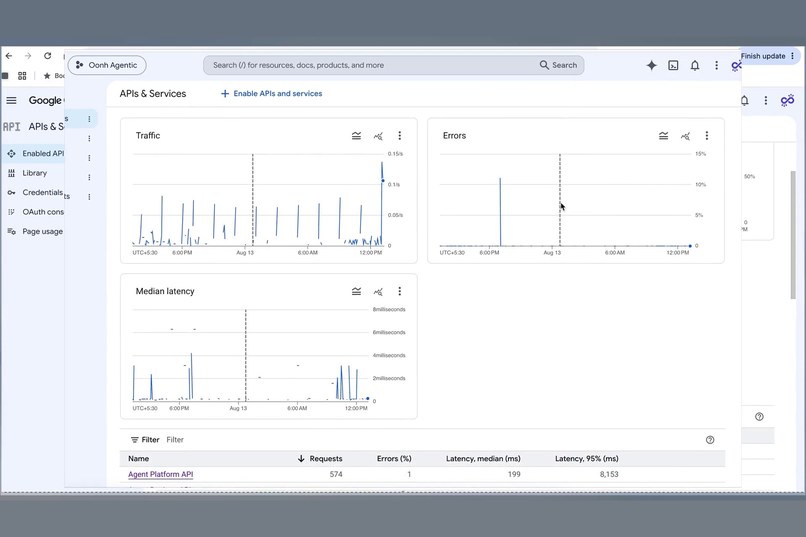
Task: Click Google logo in background window
Action: pyautogui.click(x=45, y=101)
